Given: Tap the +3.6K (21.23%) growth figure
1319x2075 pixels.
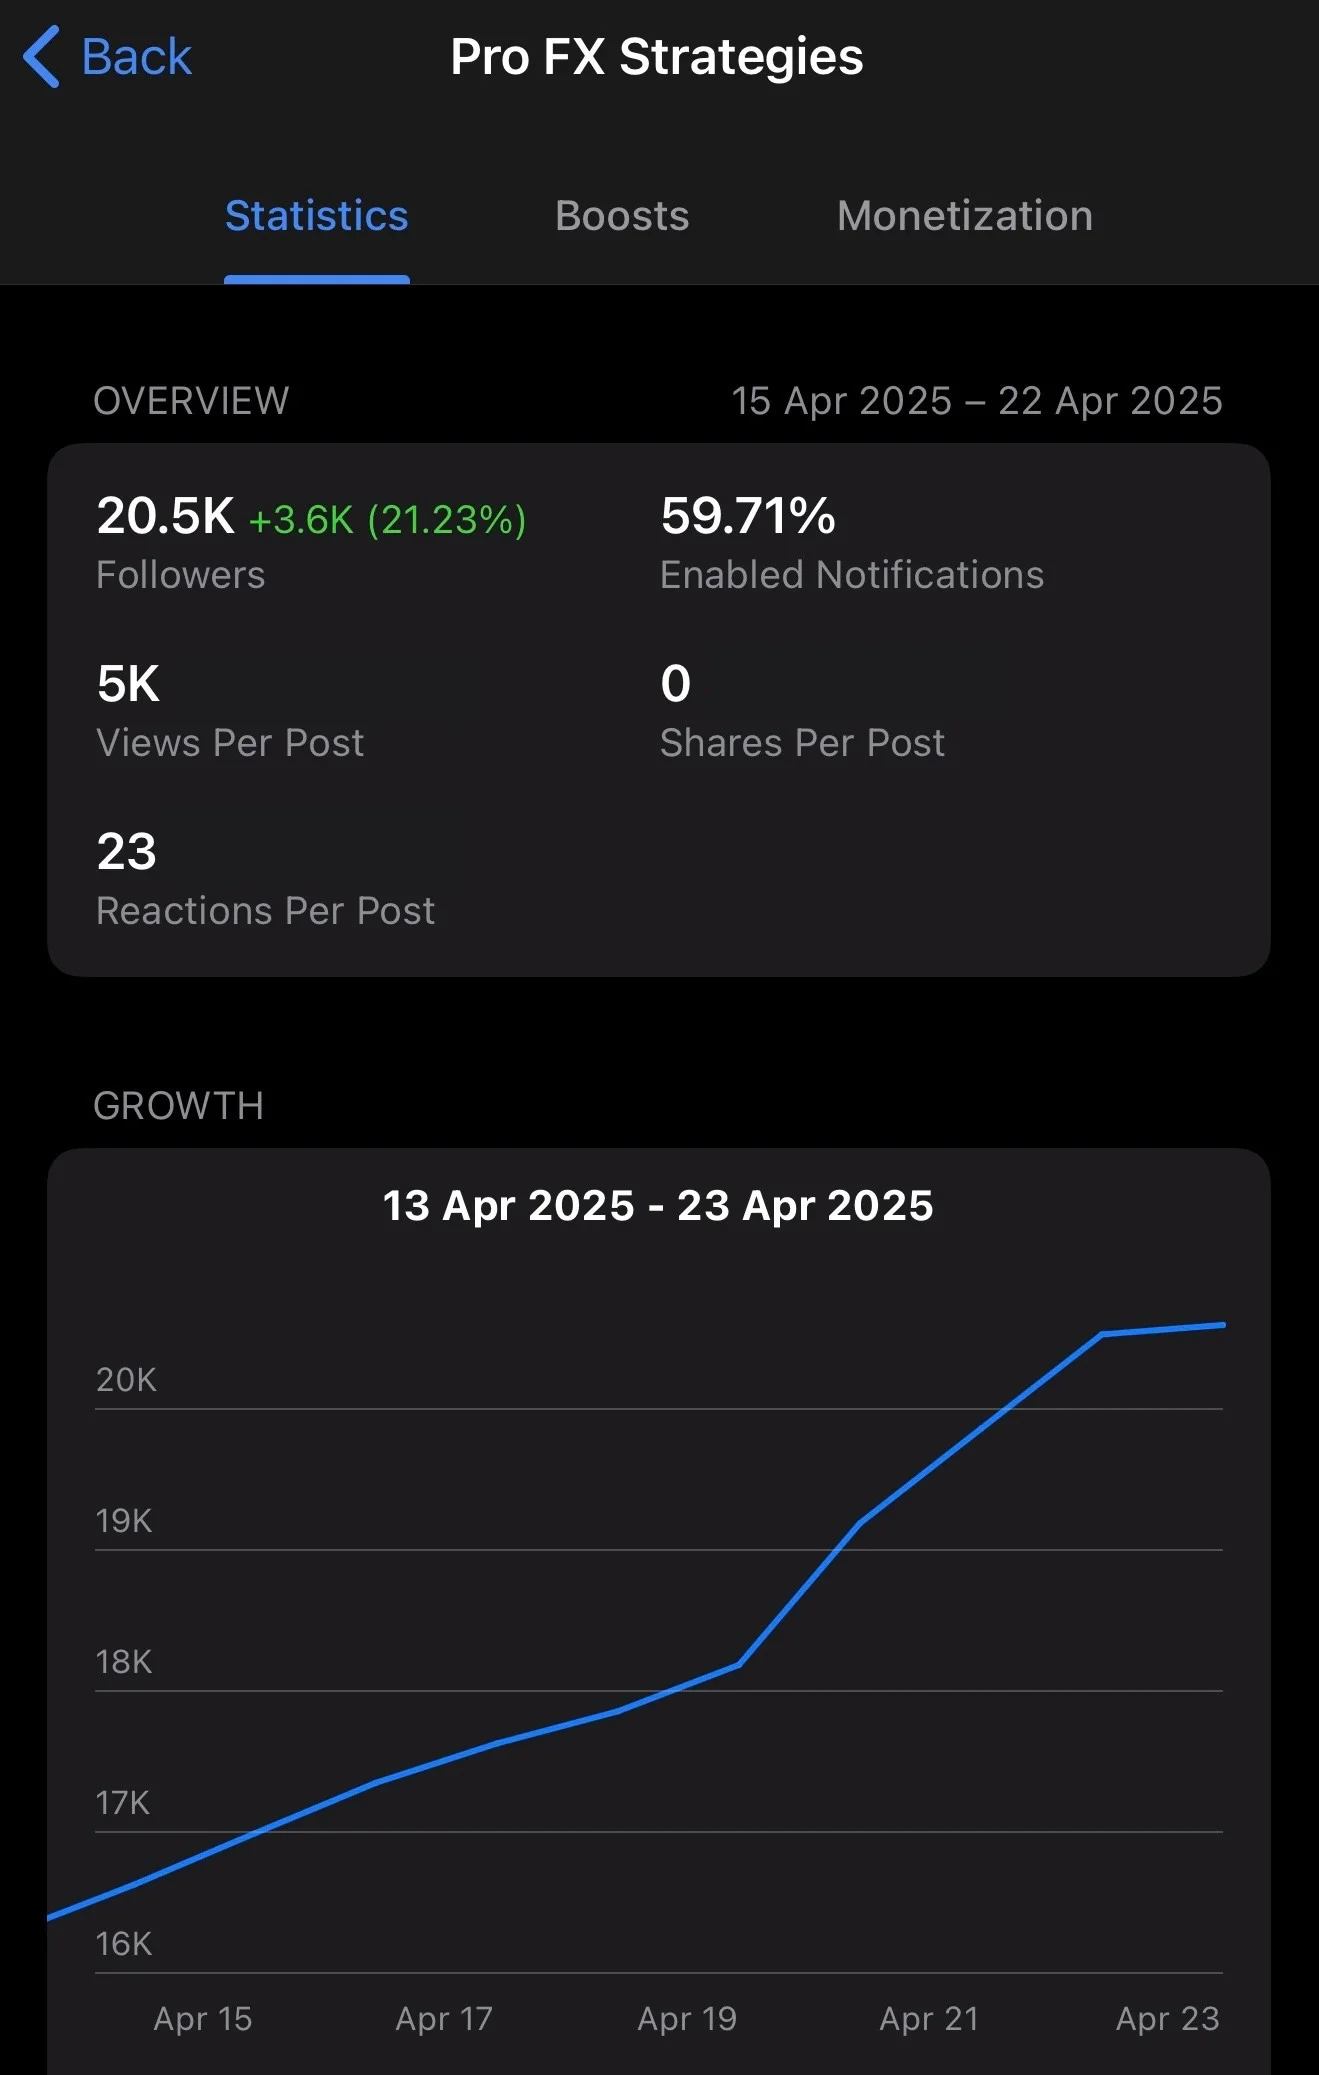Looking at the screenshot, I should coord(387,520).
